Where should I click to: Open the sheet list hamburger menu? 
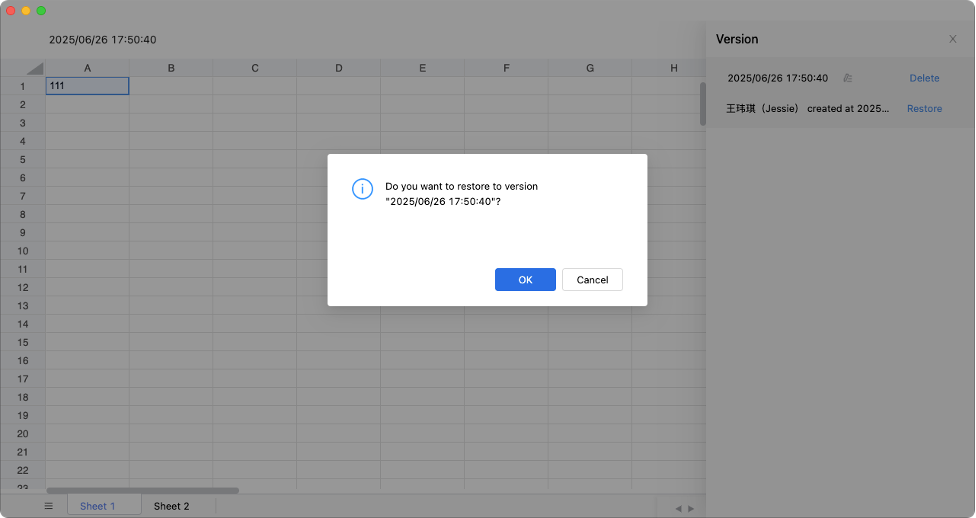pyautogui.click(x=48, y=506)
